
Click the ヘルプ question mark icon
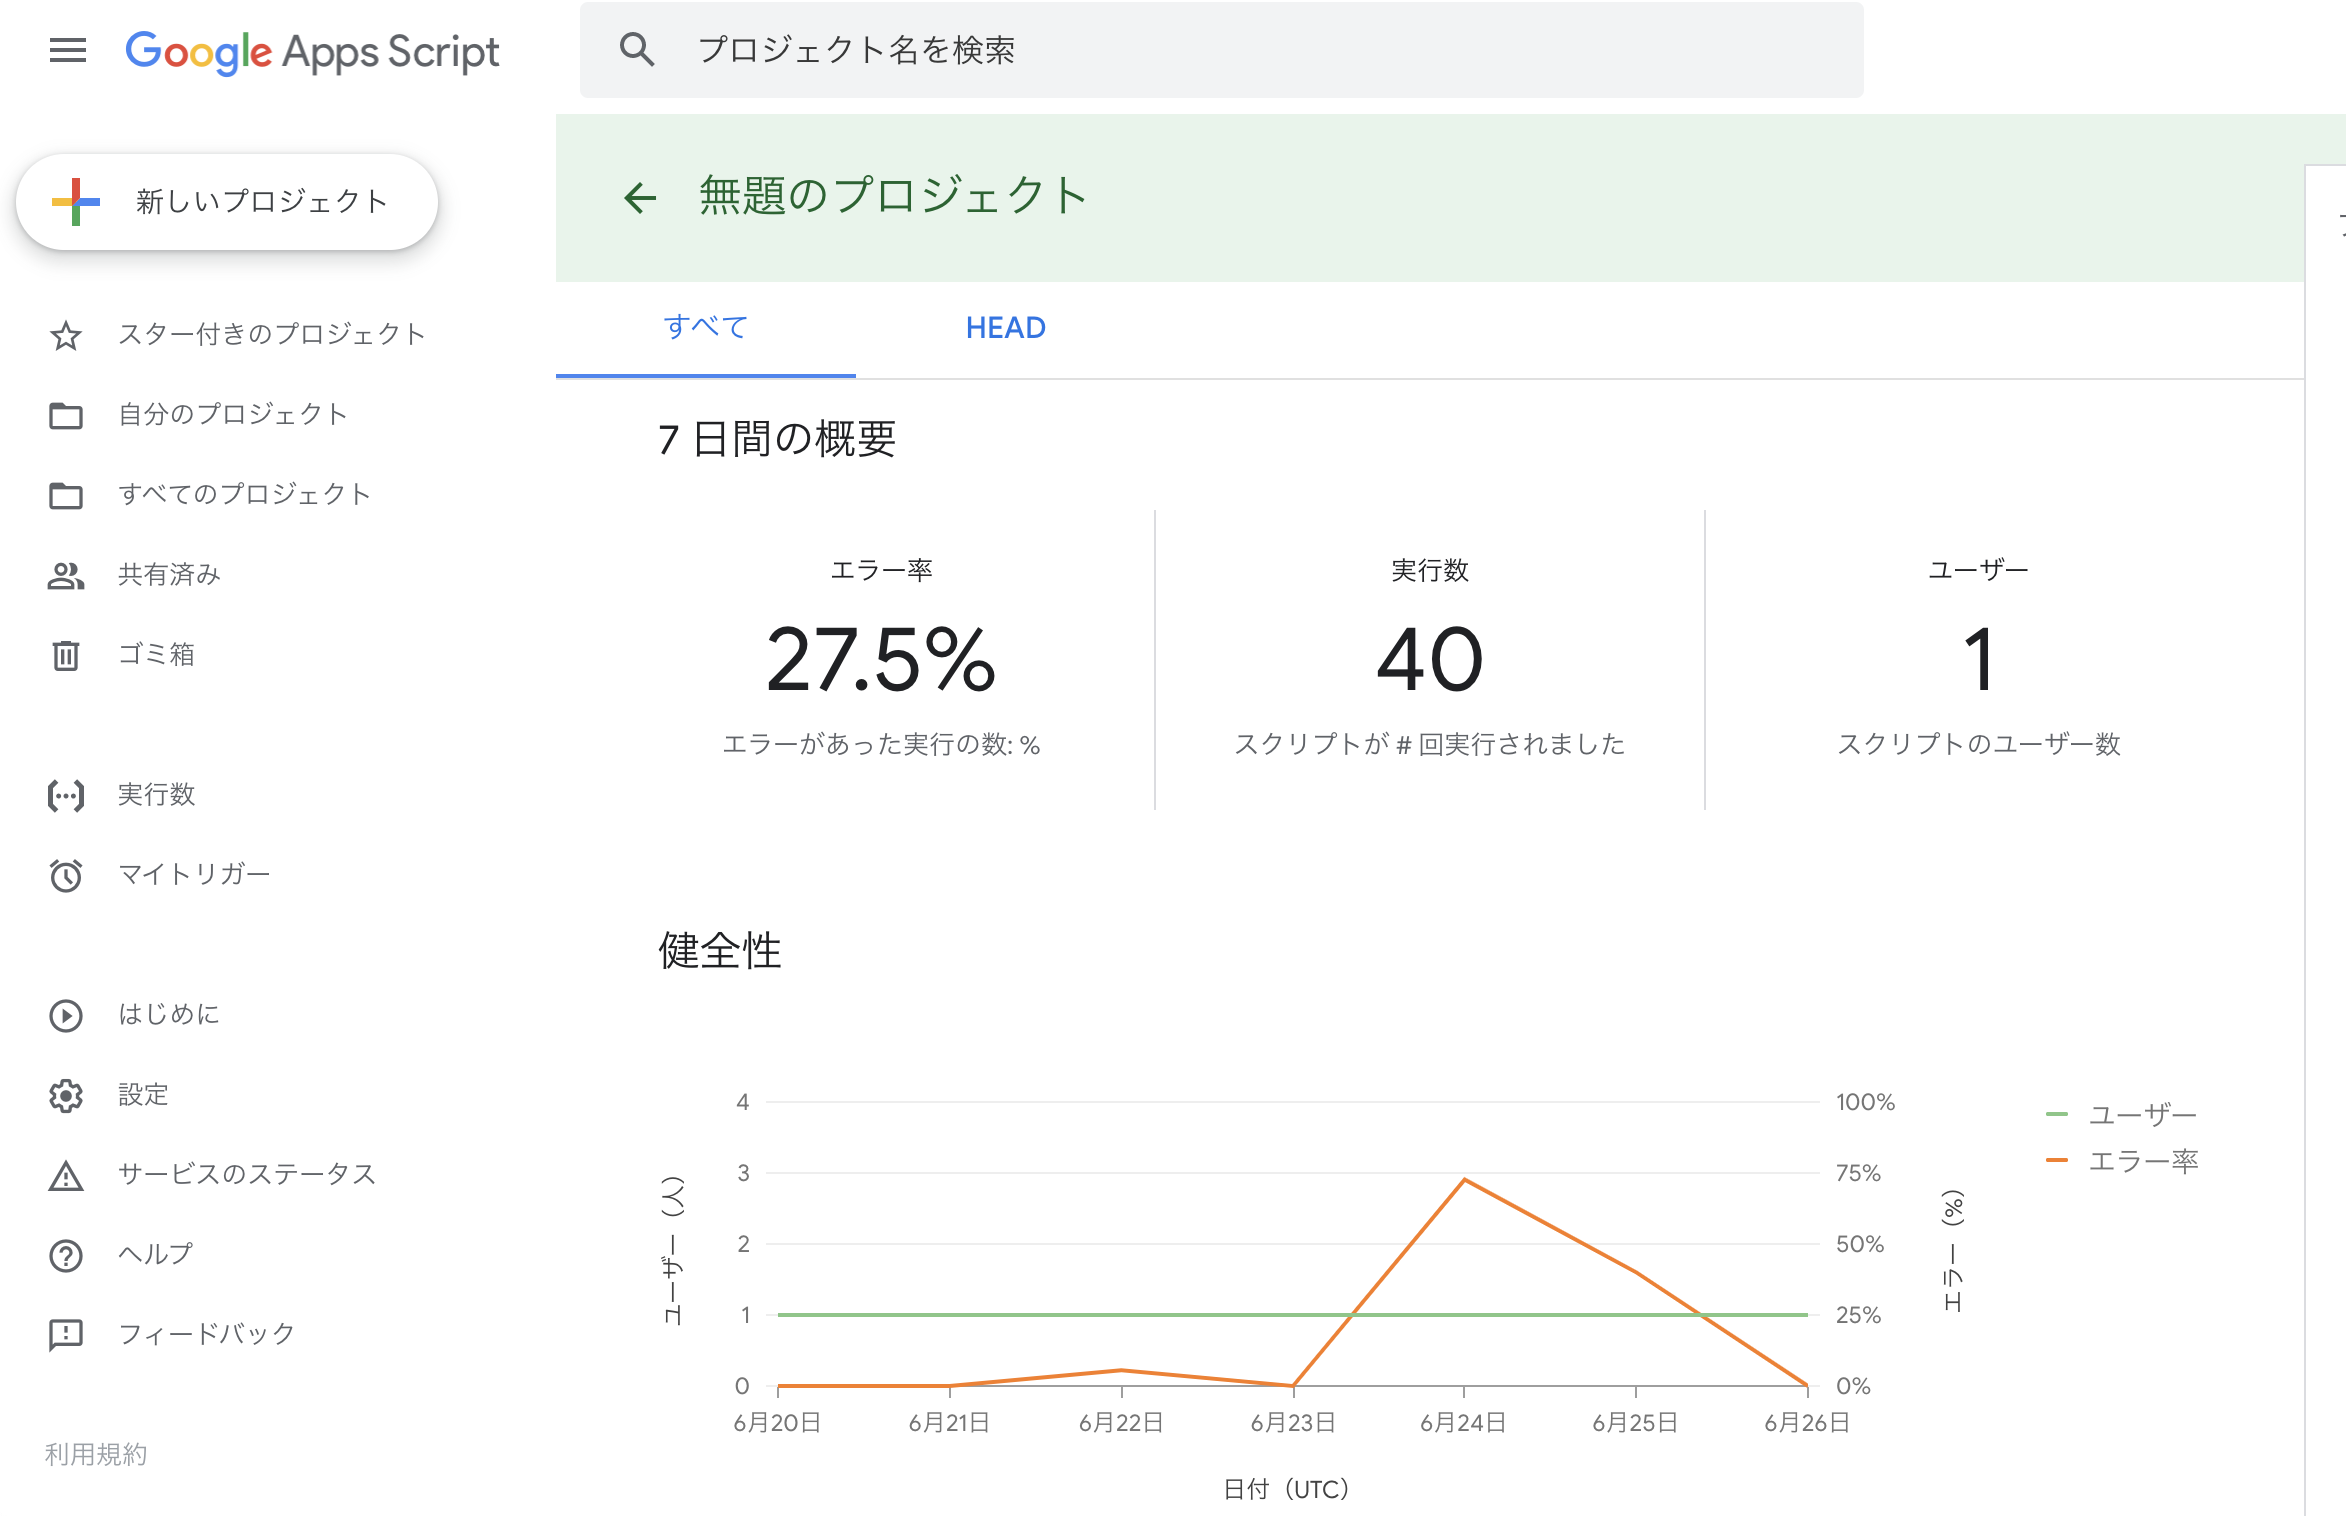coord(66,1255)
